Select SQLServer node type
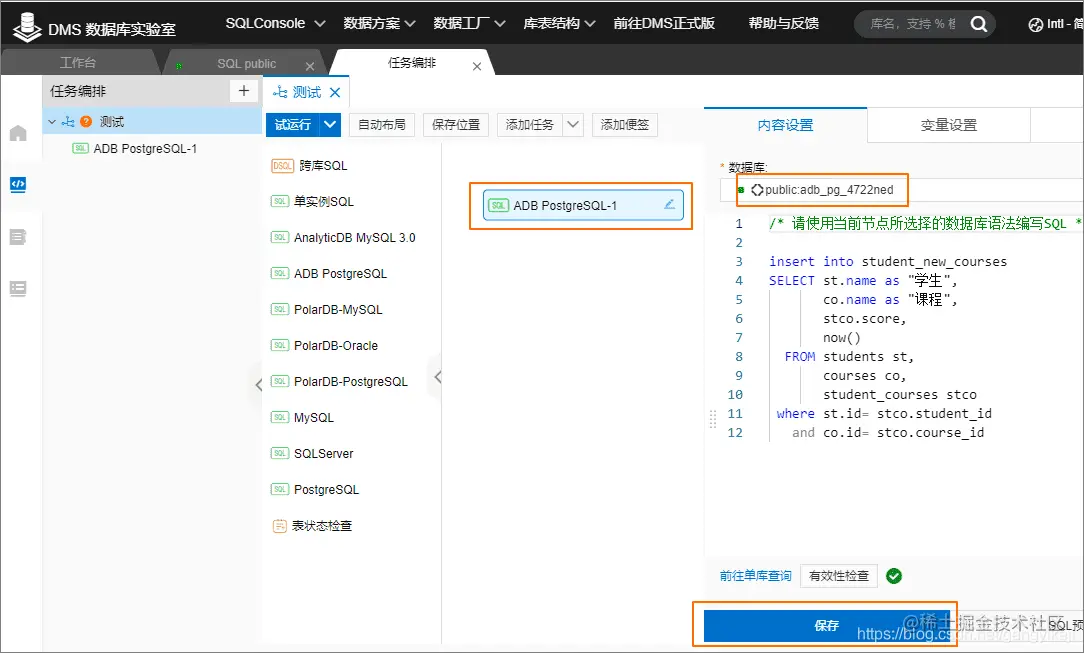The width and height of the screenshot is (1084, 653). tap(312, 453)
